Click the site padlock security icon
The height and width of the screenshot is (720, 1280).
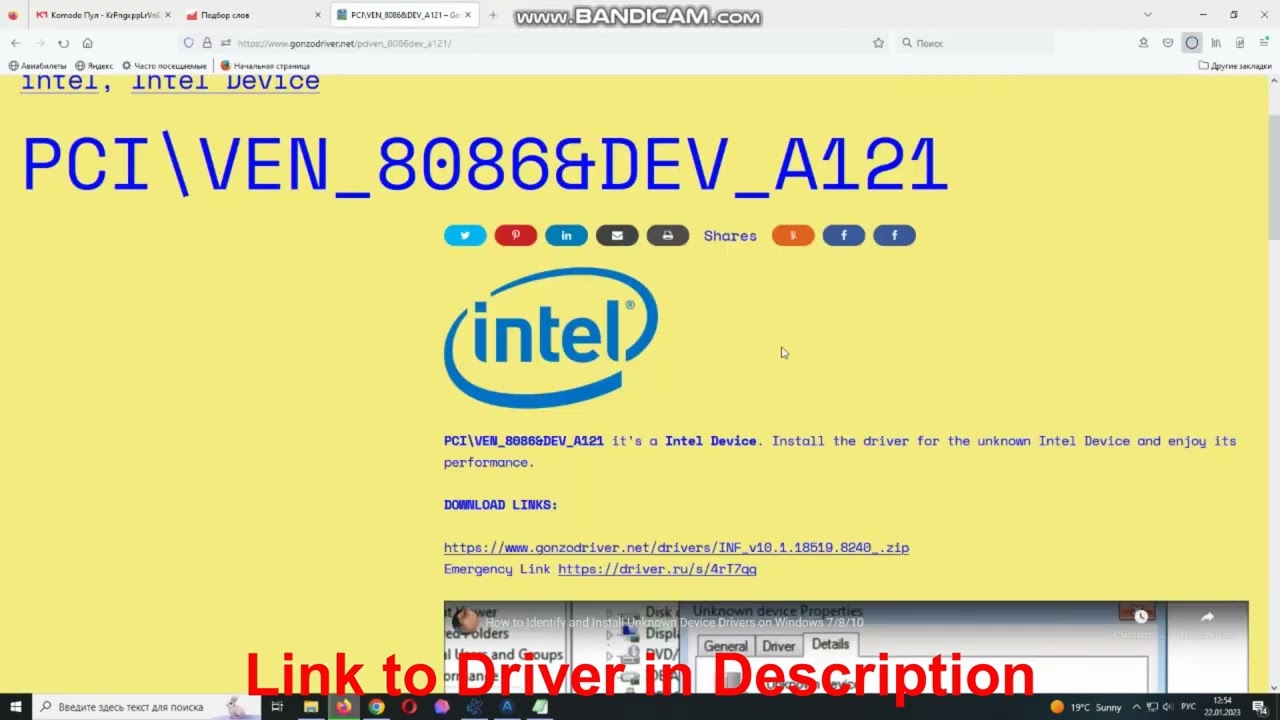point(207,43)
